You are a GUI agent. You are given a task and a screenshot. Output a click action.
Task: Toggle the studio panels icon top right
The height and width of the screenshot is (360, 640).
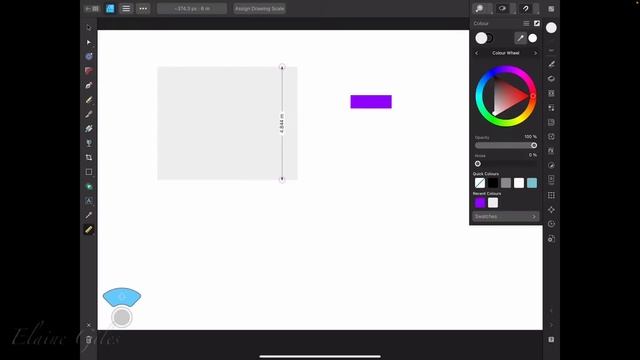551,9
